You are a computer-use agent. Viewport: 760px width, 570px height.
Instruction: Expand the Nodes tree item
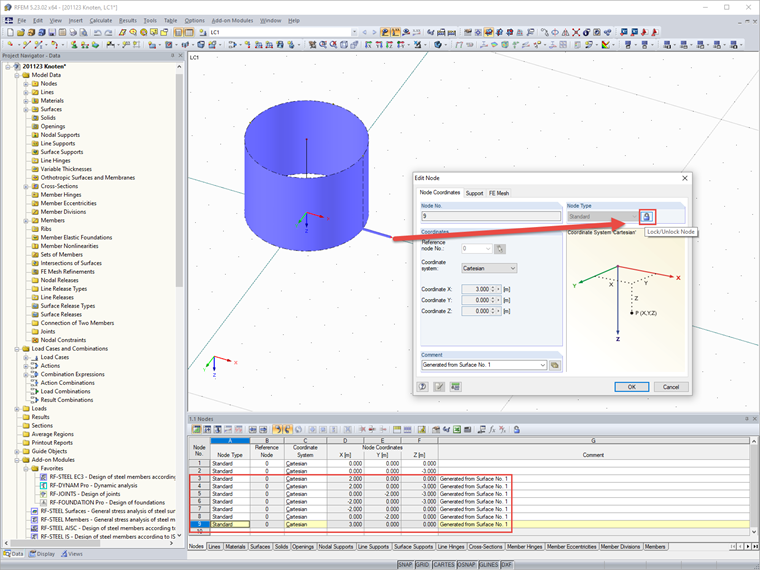[x=26, y=84]
